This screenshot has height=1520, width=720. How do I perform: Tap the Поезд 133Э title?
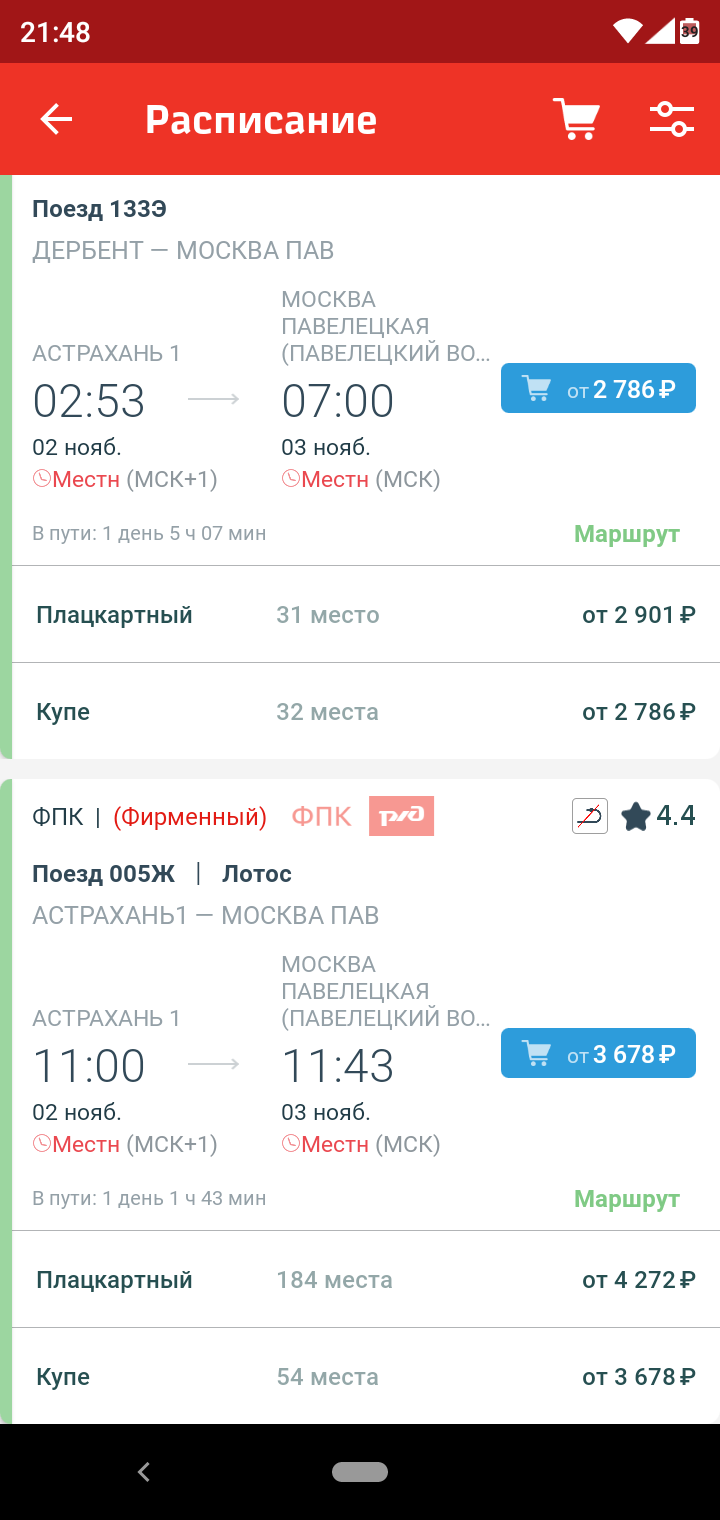(99, 209)
